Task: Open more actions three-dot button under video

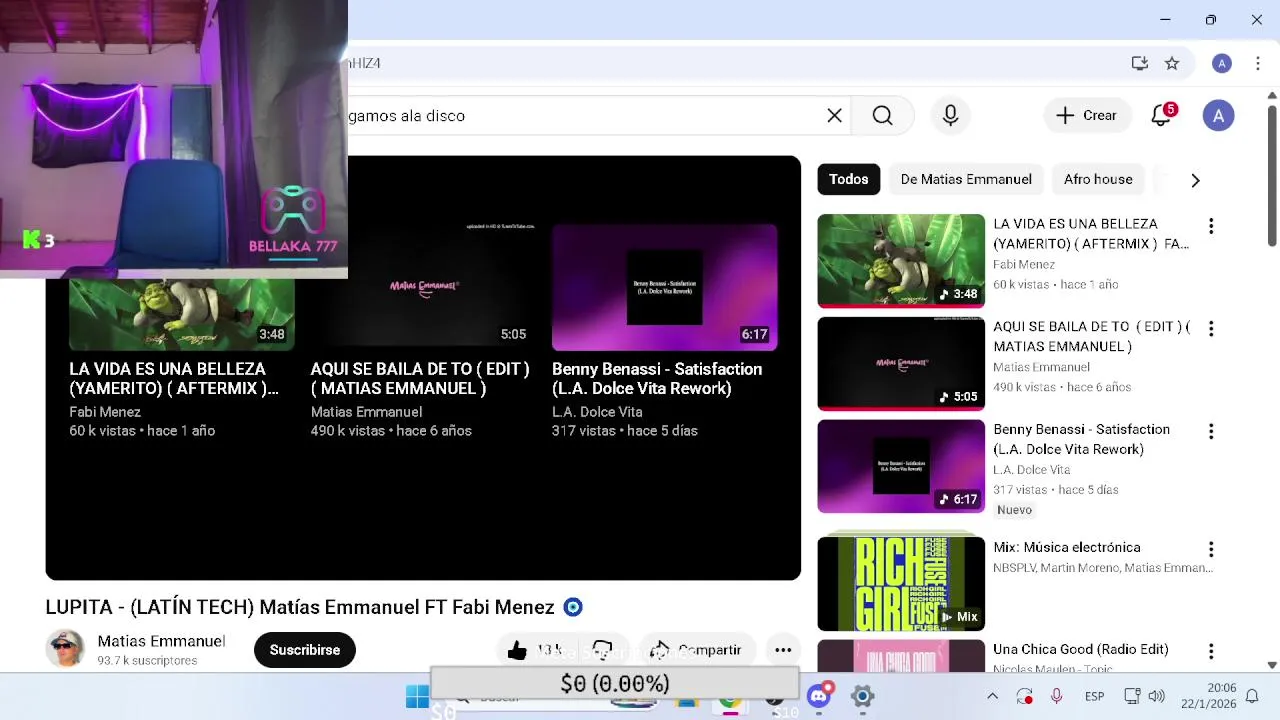Action: click(783, 650)
